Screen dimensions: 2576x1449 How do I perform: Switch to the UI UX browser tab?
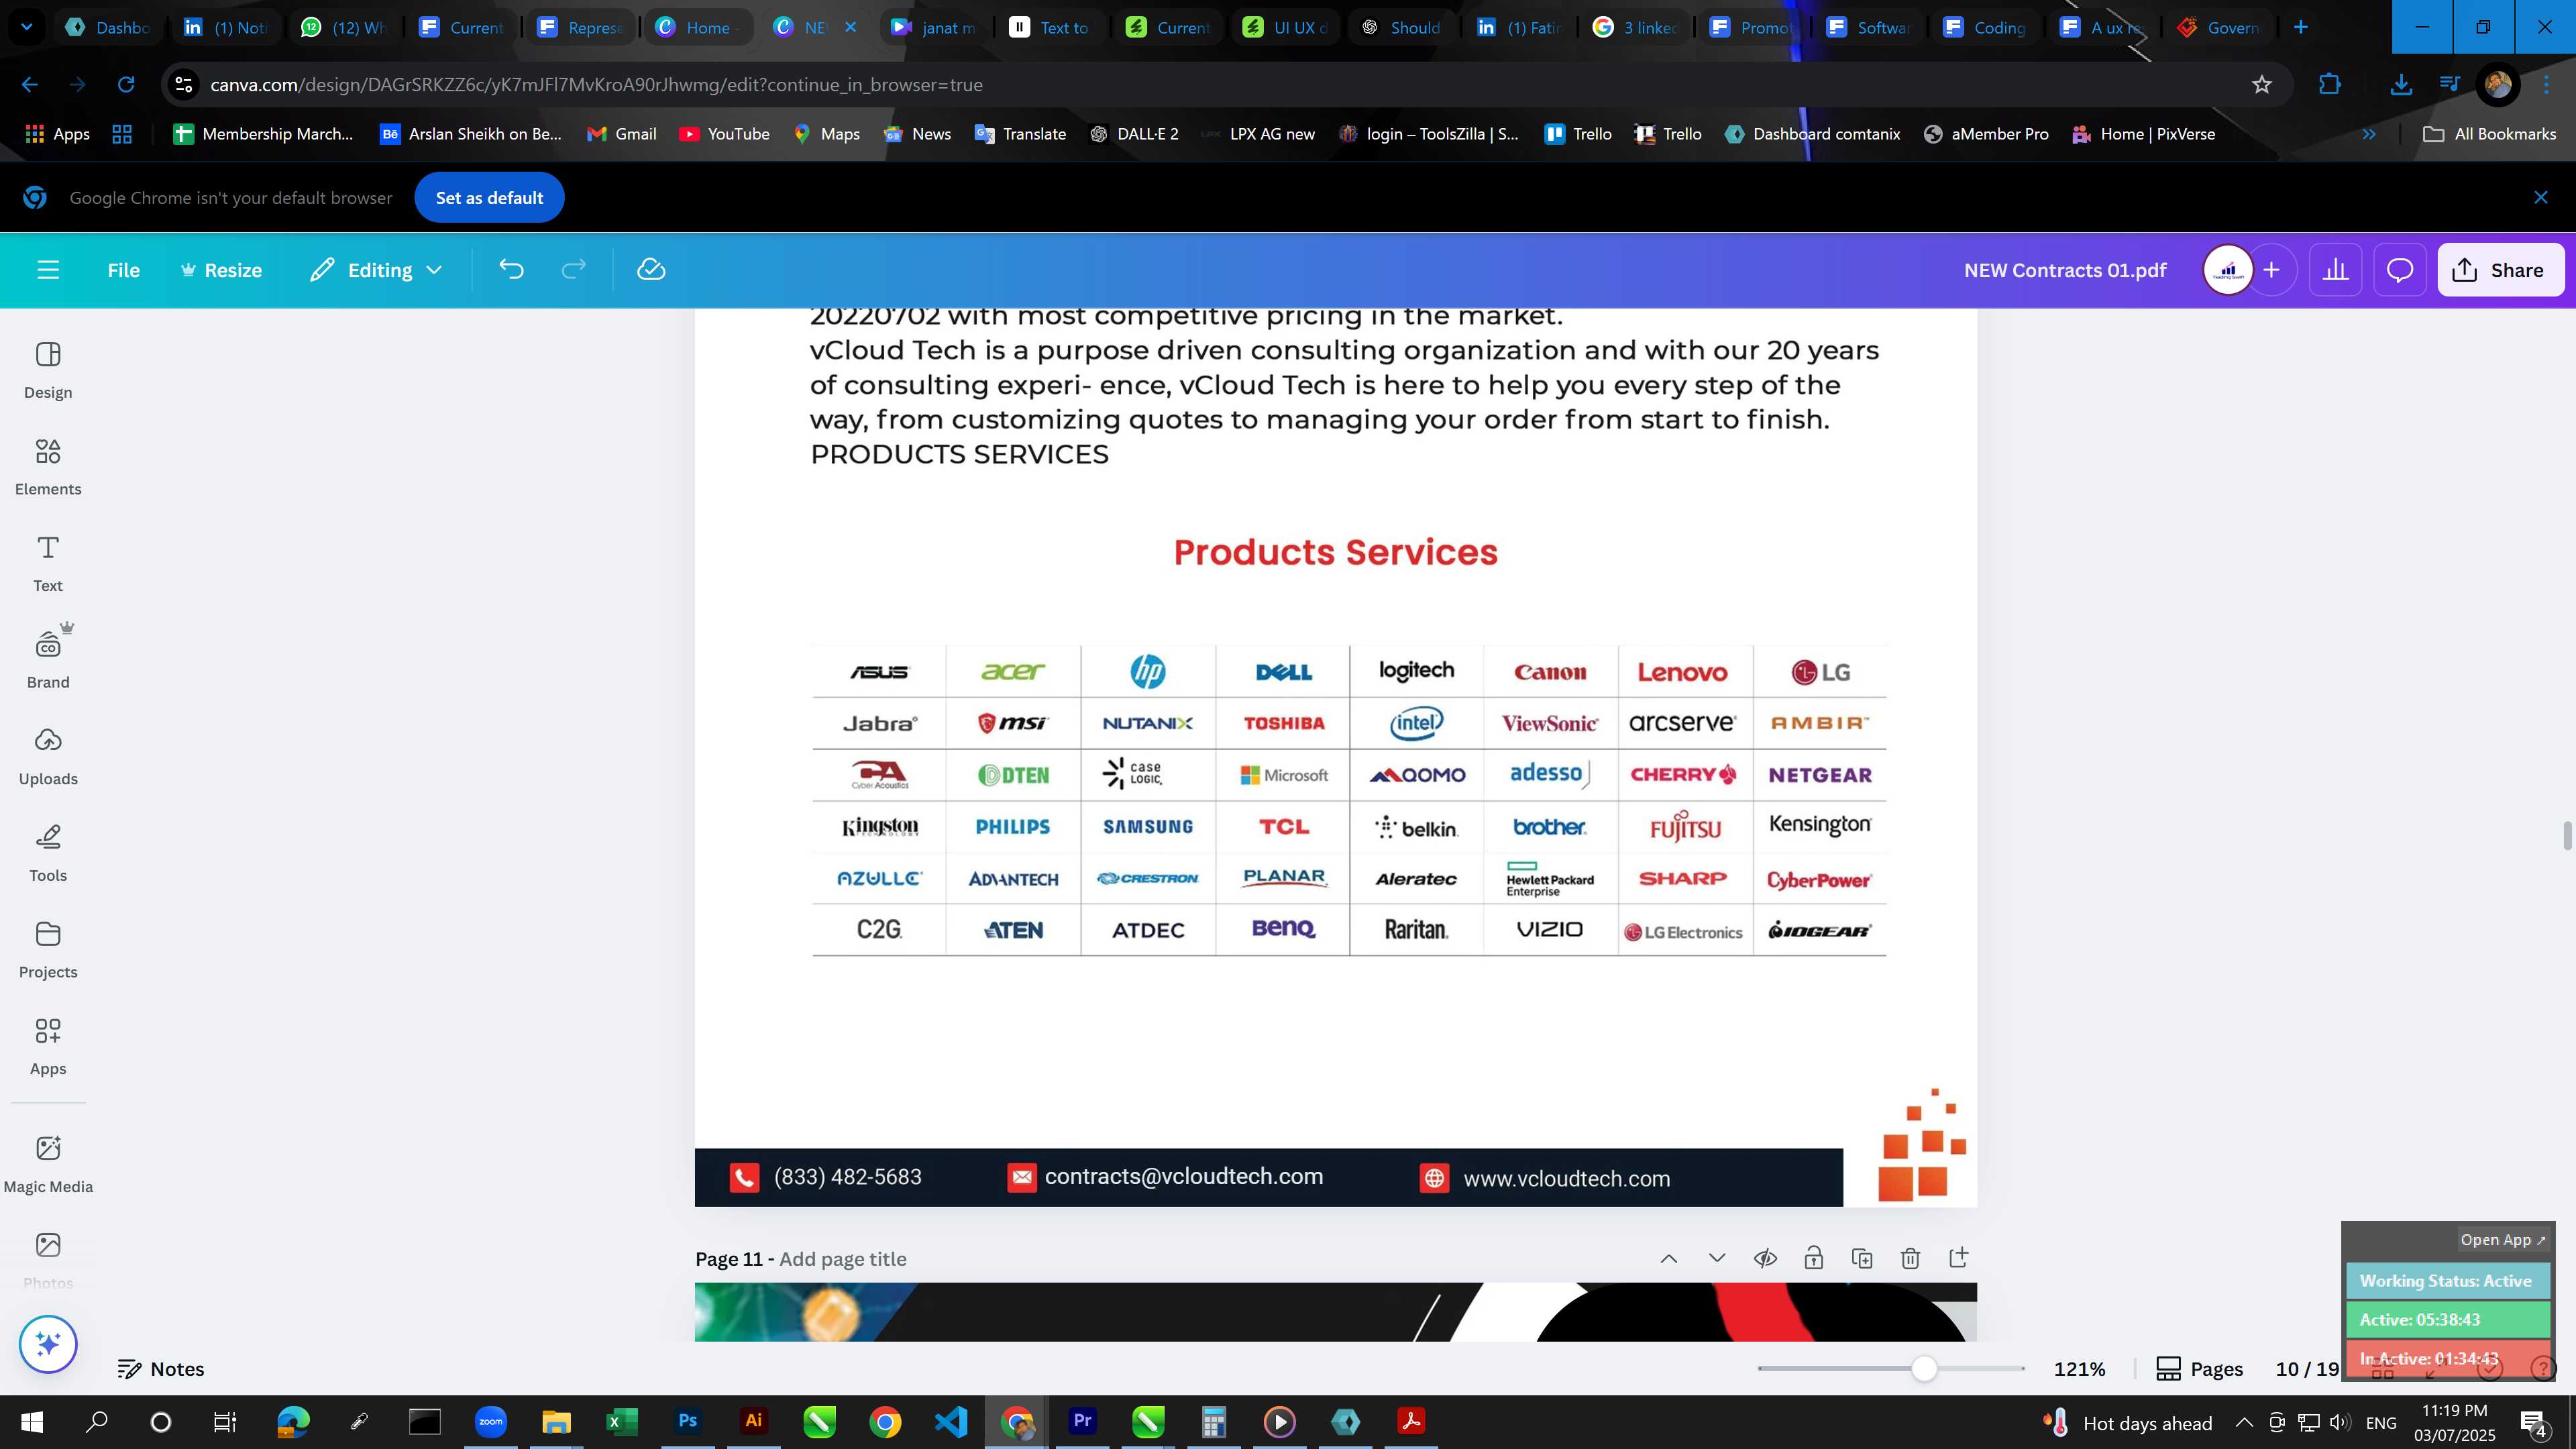pyautogui.click(x=1285, y=27)
